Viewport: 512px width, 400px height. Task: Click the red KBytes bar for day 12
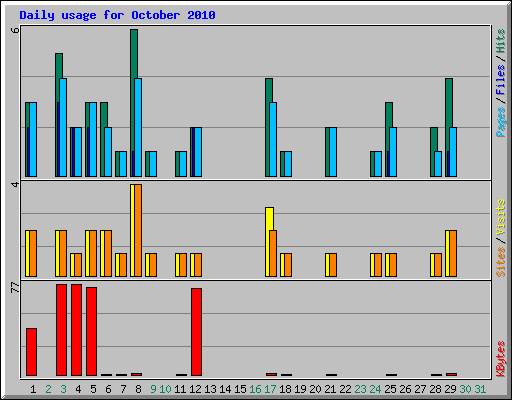point(196,332)
